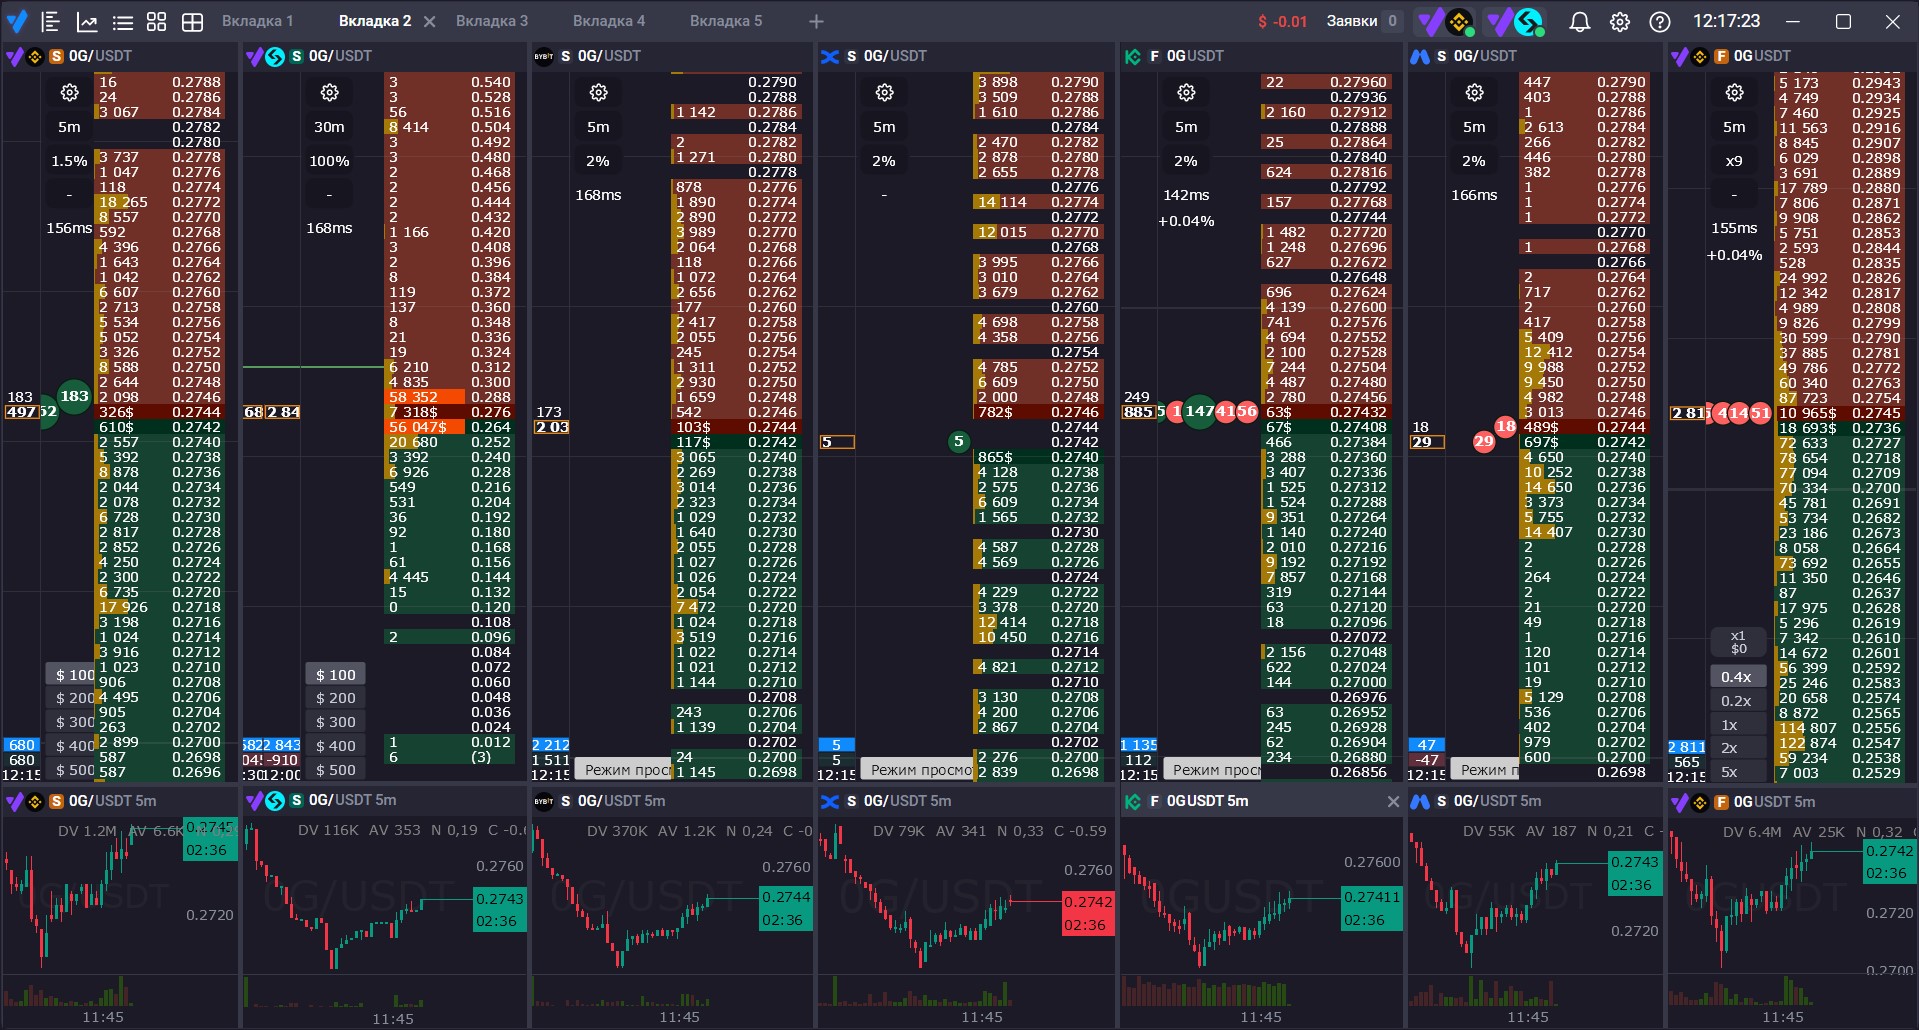This screenshot has height=1030, width=1919.
Task: Click the $ -0.01 balance indicator
Action: pos(1282,21)
